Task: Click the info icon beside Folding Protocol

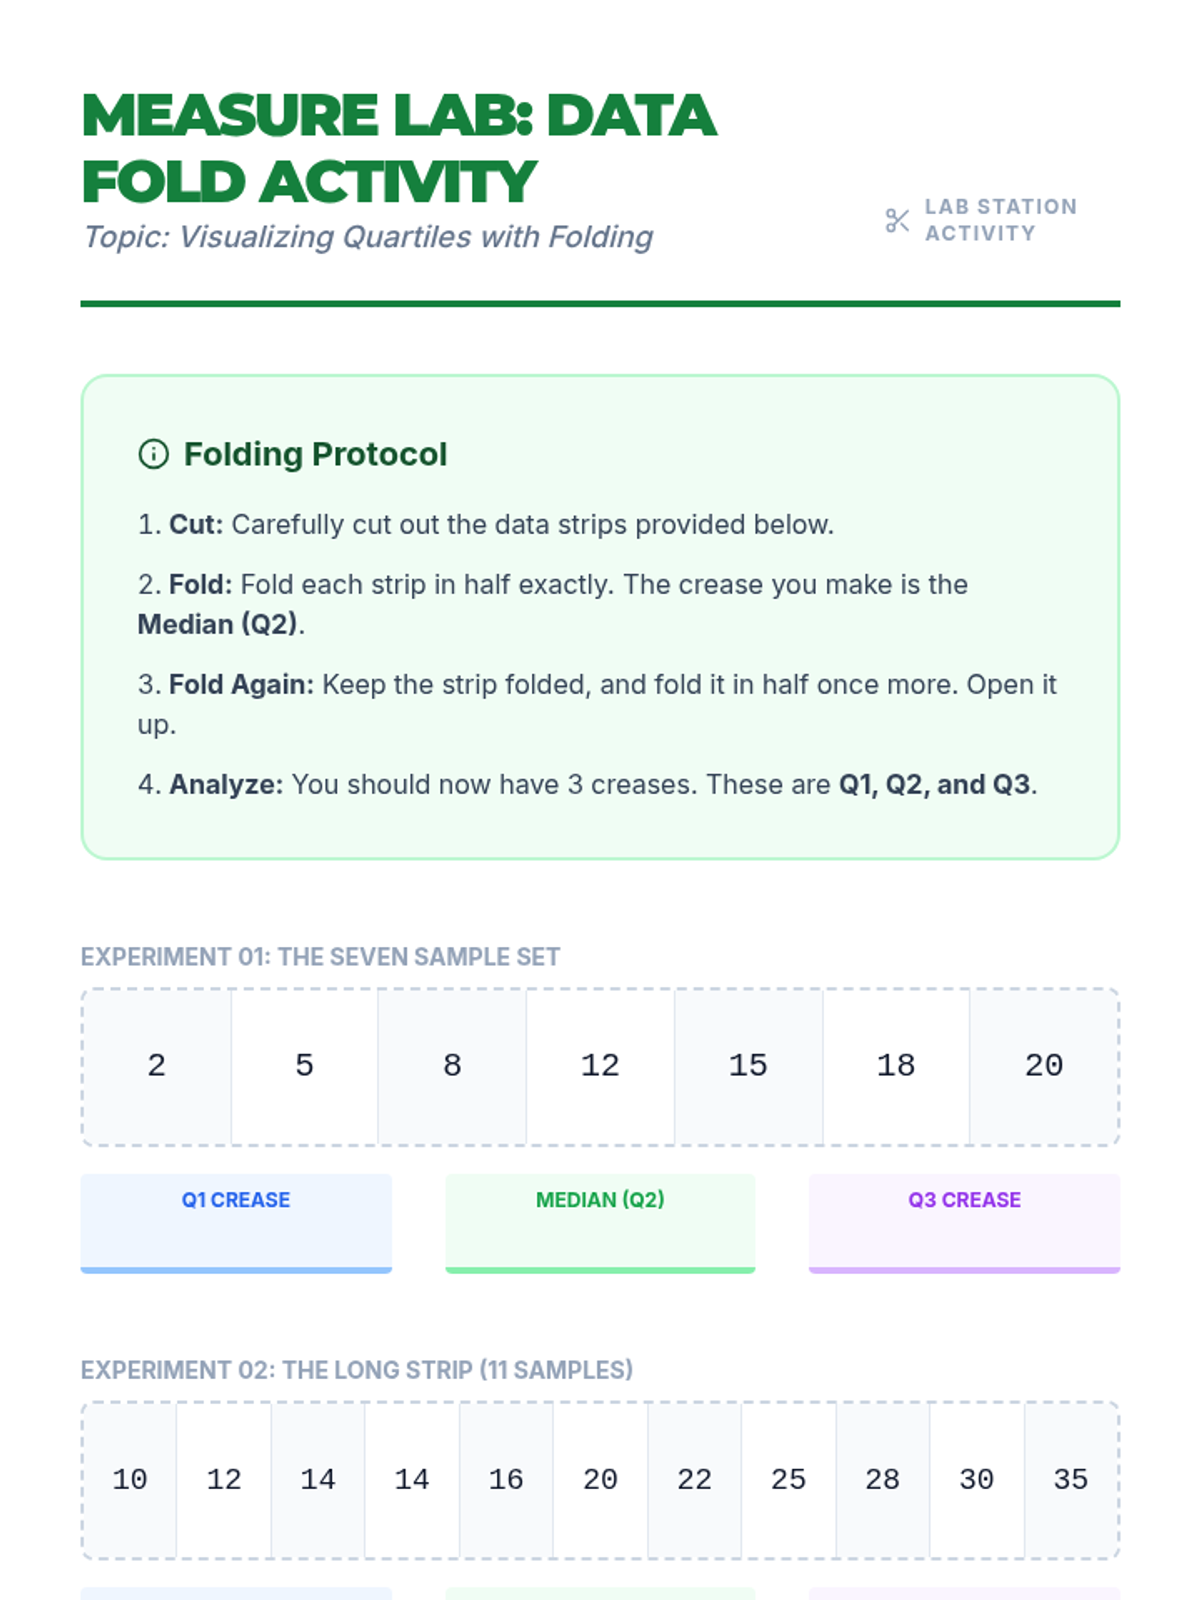Action: click(x=153, y=454)
